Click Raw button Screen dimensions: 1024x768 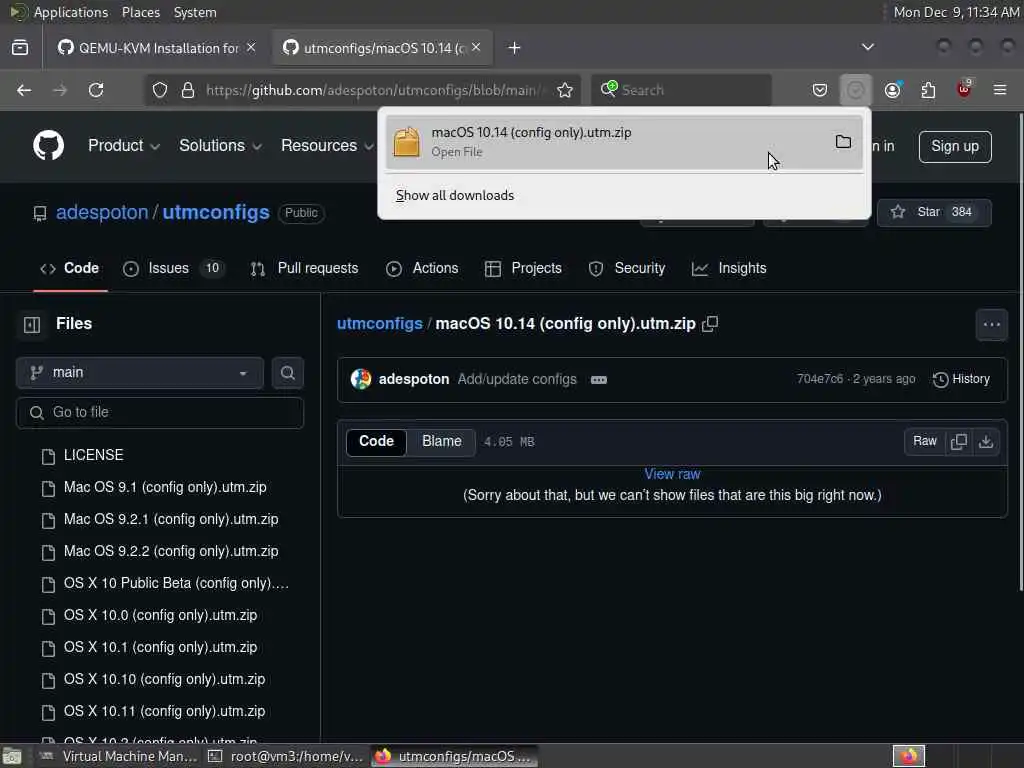(x=925, y=441)
